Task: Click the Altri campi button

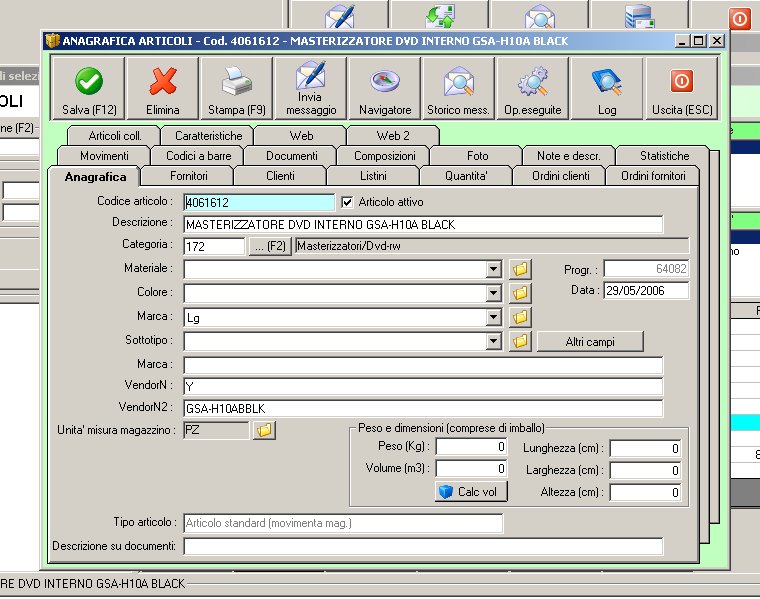Action: pos(589,342)
